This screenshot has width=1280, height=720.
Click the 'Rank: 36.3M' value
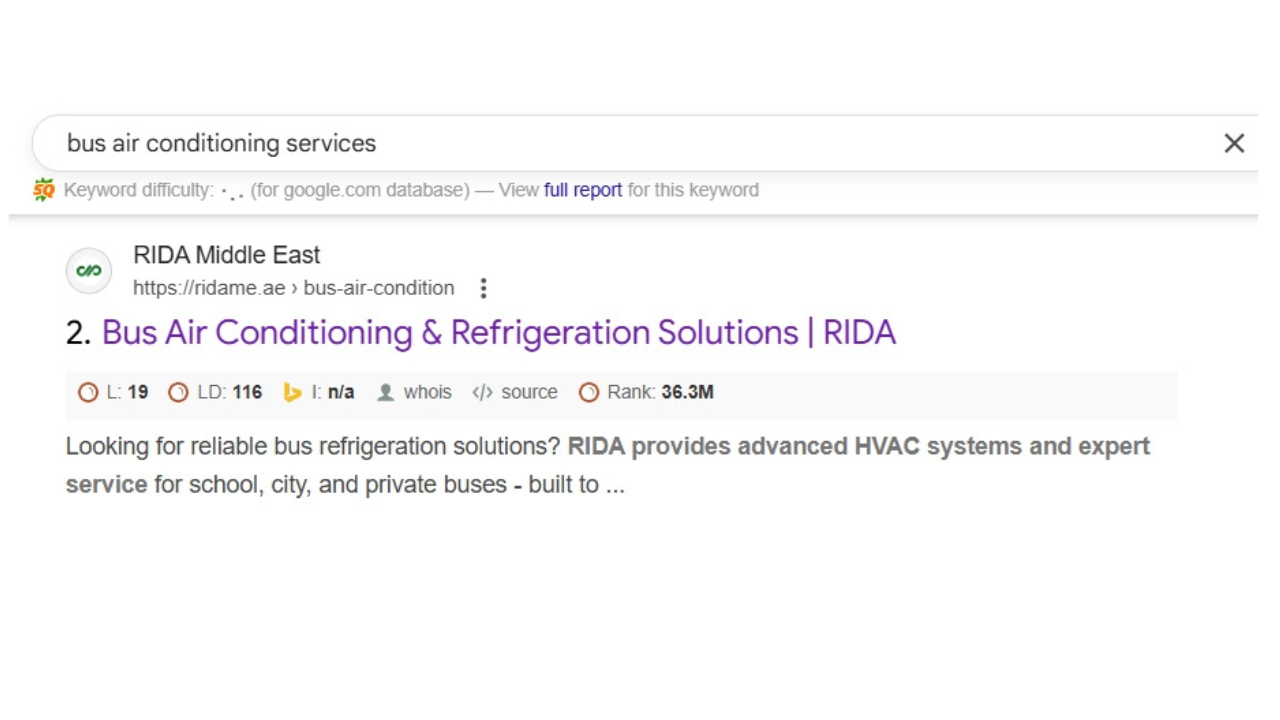[x=660, y=392]
